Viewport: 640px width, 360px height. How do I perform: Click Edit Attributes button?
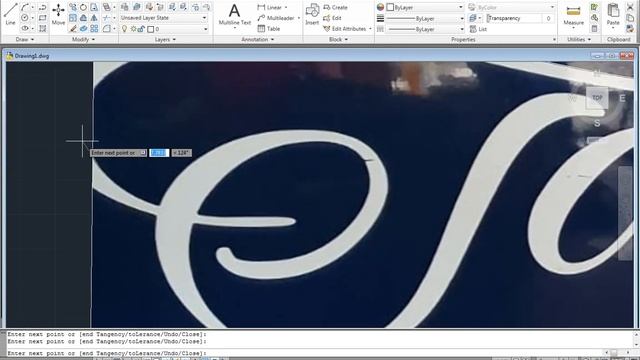[344, 29]
